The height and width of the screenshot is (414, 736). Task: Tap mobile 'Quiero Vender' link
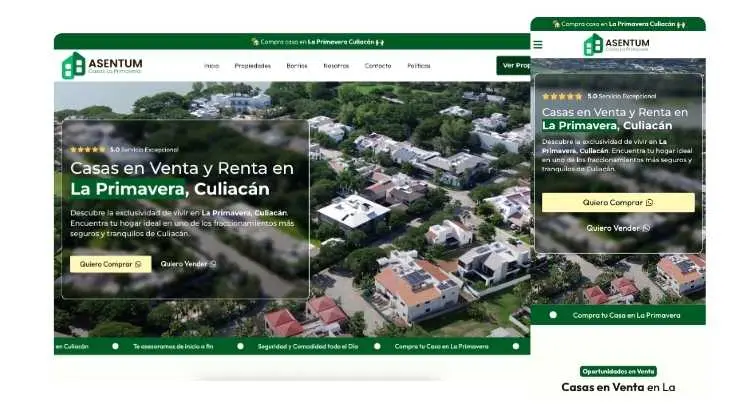[617, 228]
